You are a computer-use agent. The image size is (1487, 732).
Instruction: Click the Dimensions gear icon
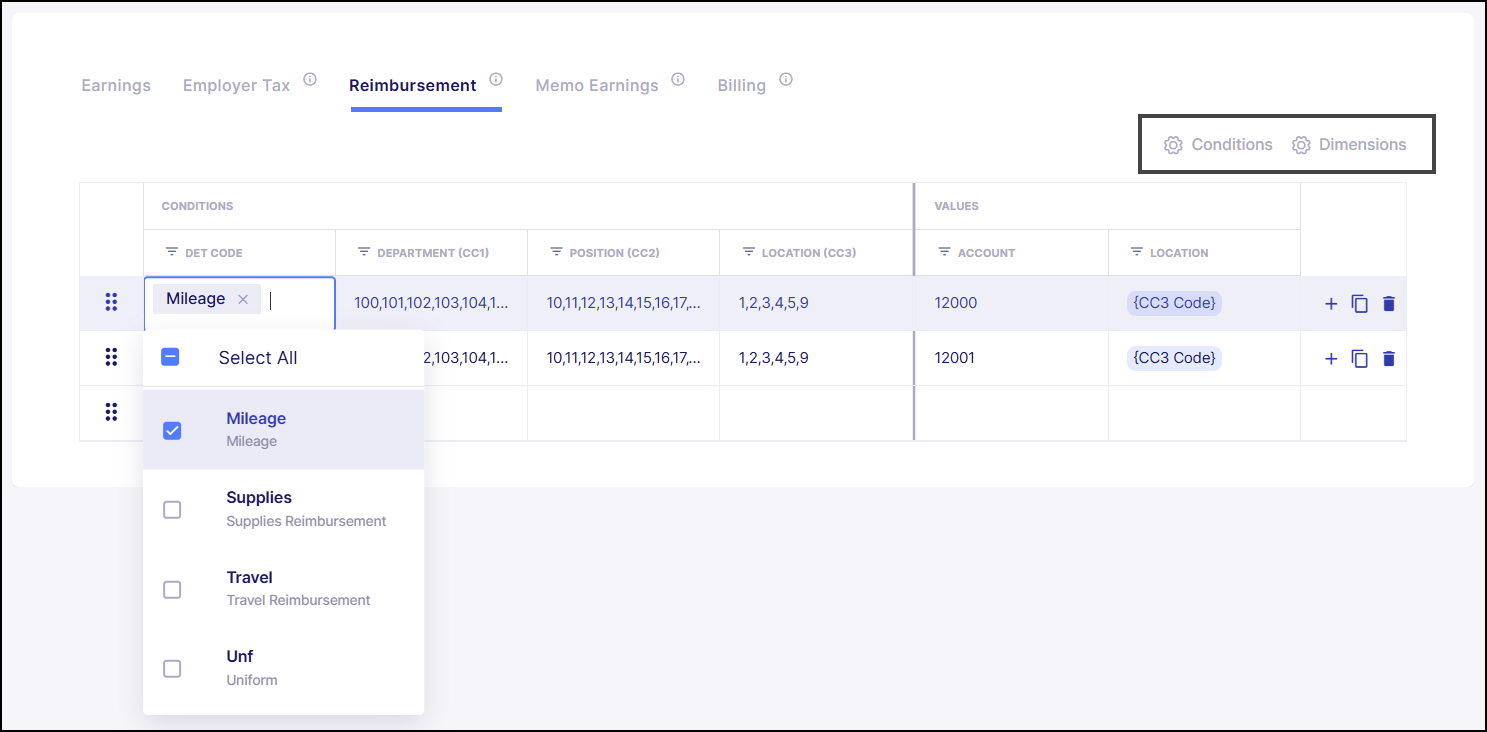coord(1301,144)
